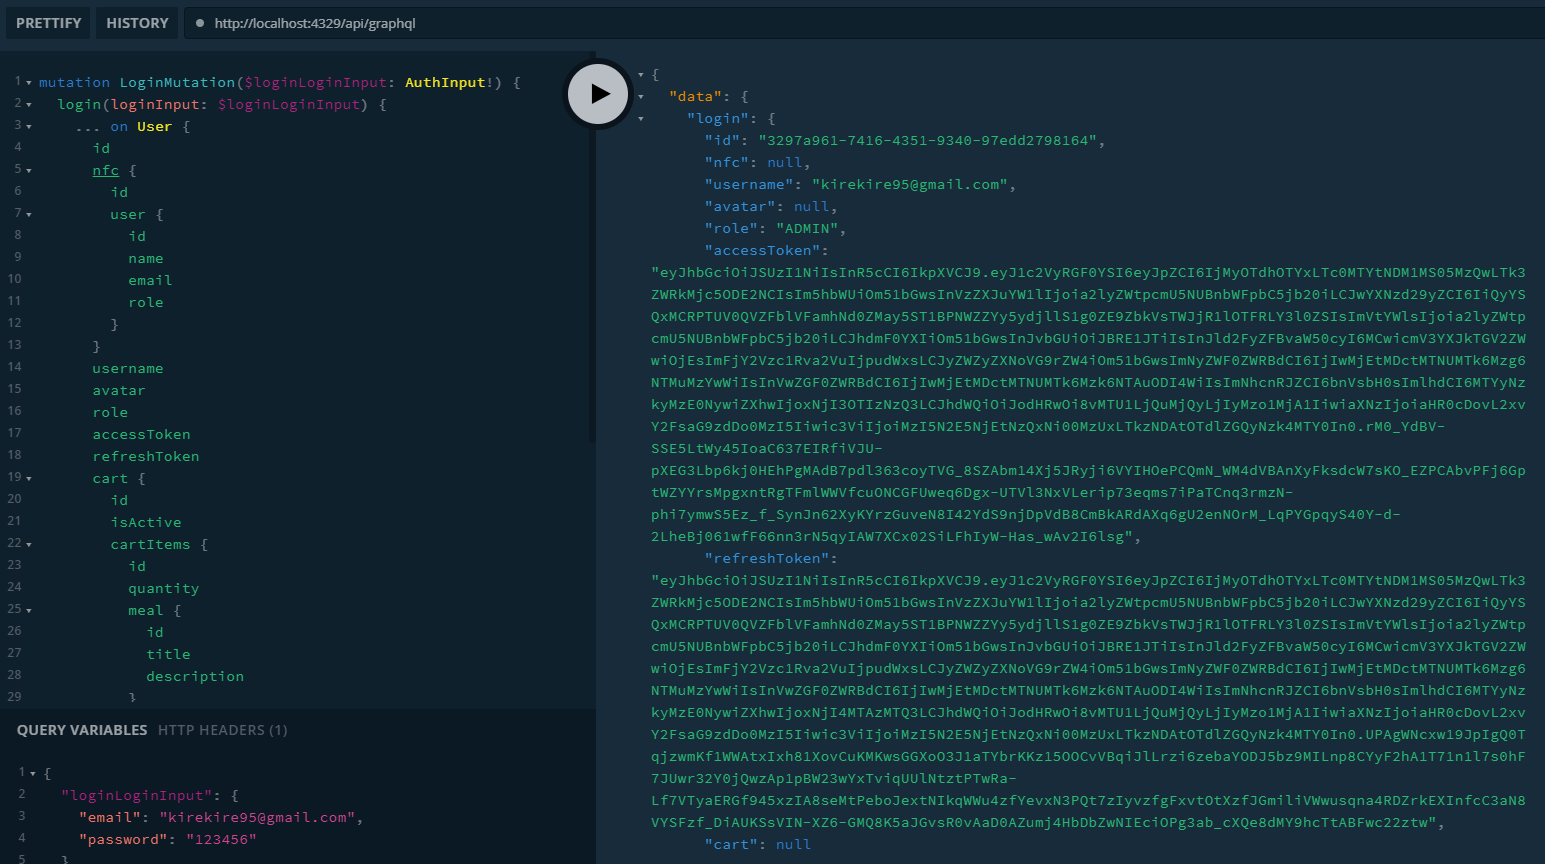This screenshot has width=1545, height=864.
Task: Click the avatar field in query
Action: click(119, 391)
